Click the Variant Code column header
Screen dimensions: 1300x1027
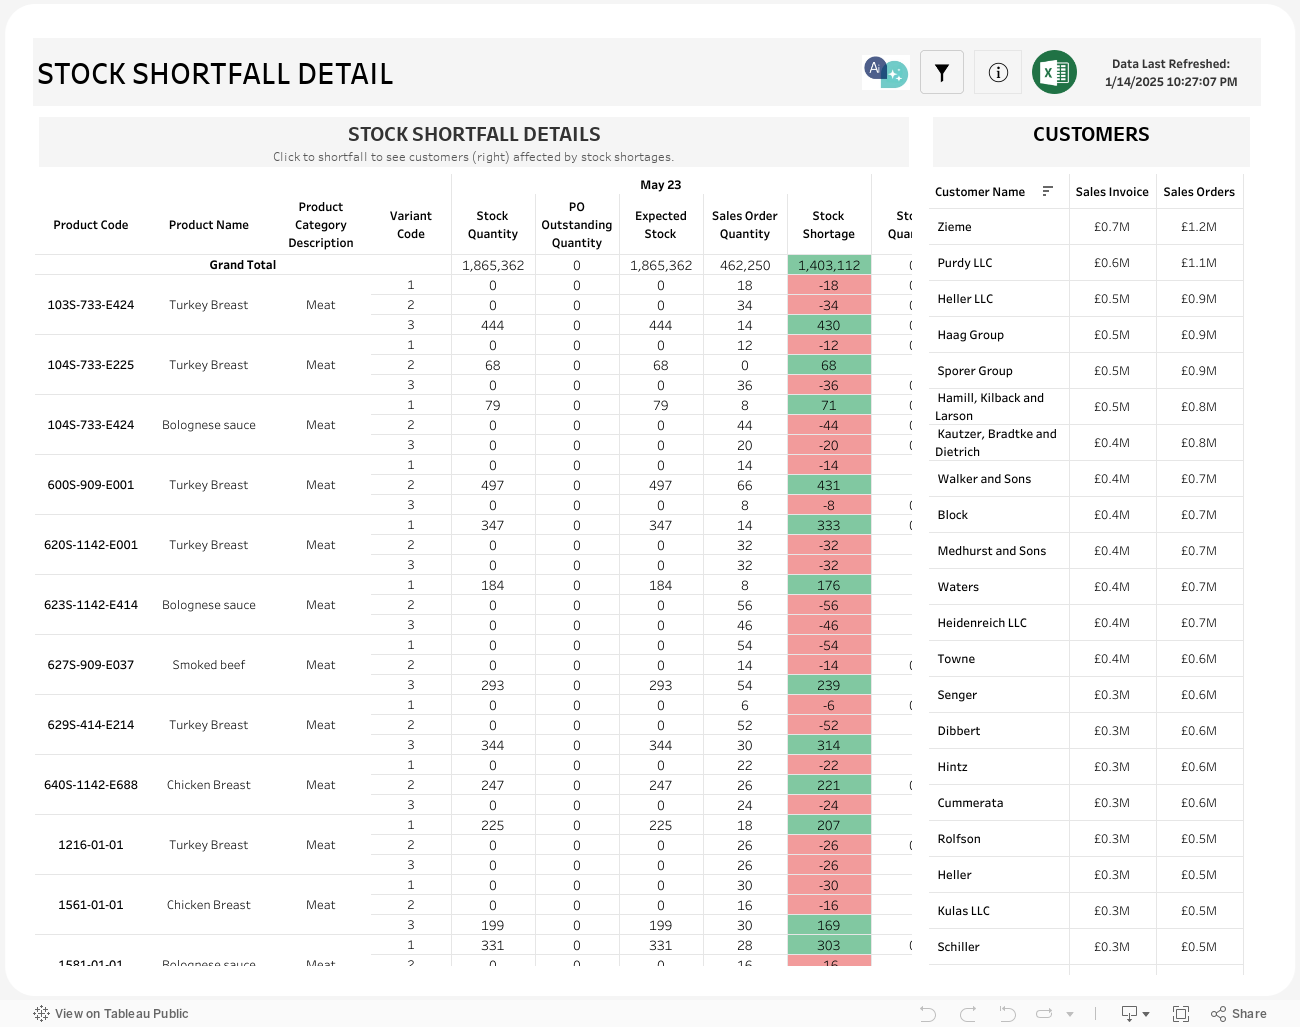(411, 225)
